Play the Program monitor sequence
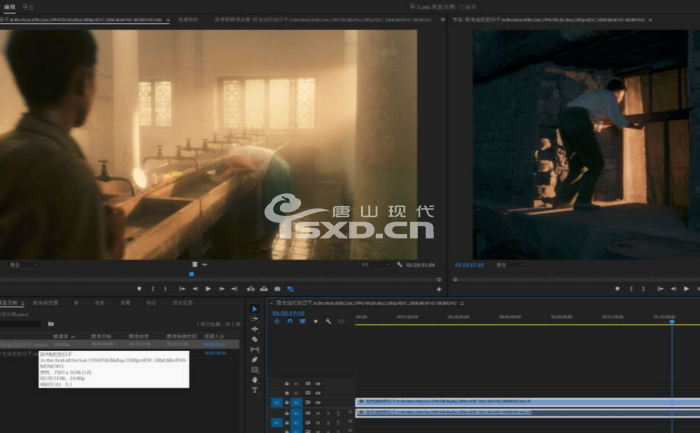The width and height of the screenshot is (700, 433). [686, 289]
